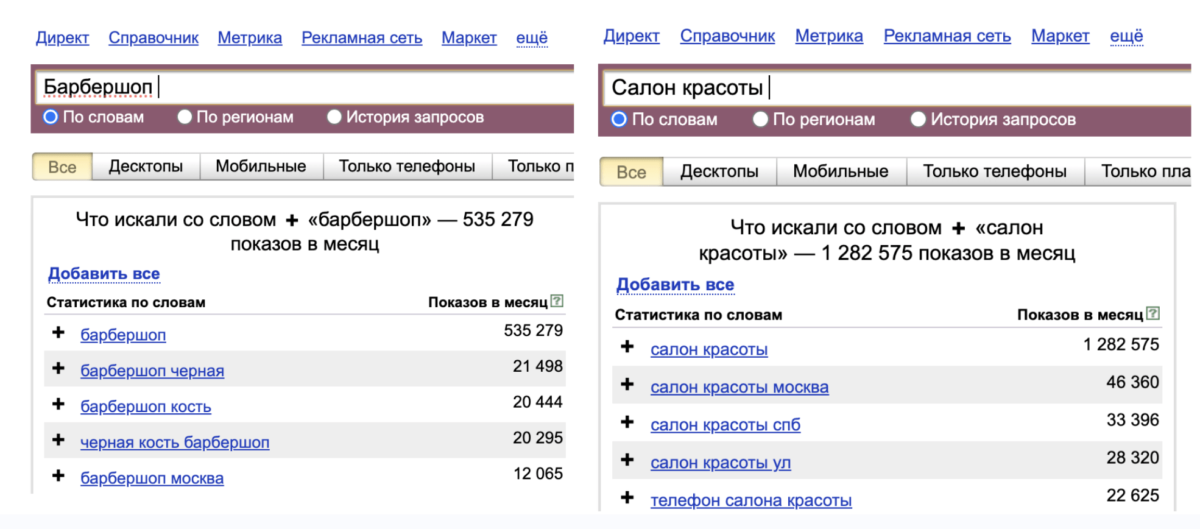Click the '1 282 575' value in the салон красоты row
This screenshot has width=1200, height=529.
pyautogui.click(x=1121, y=345)
